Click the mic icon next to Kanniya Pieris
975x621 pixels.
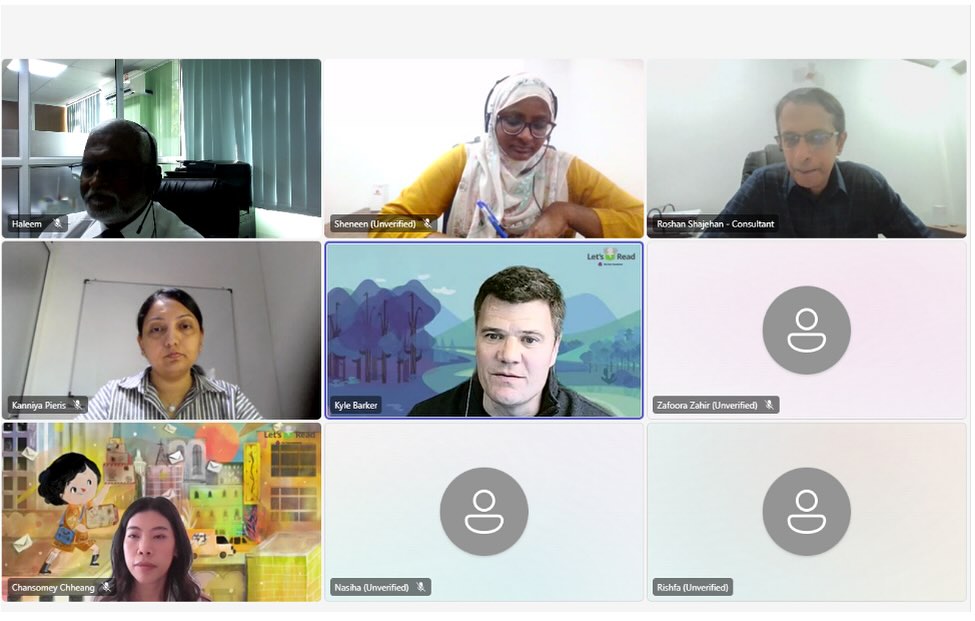78,405
